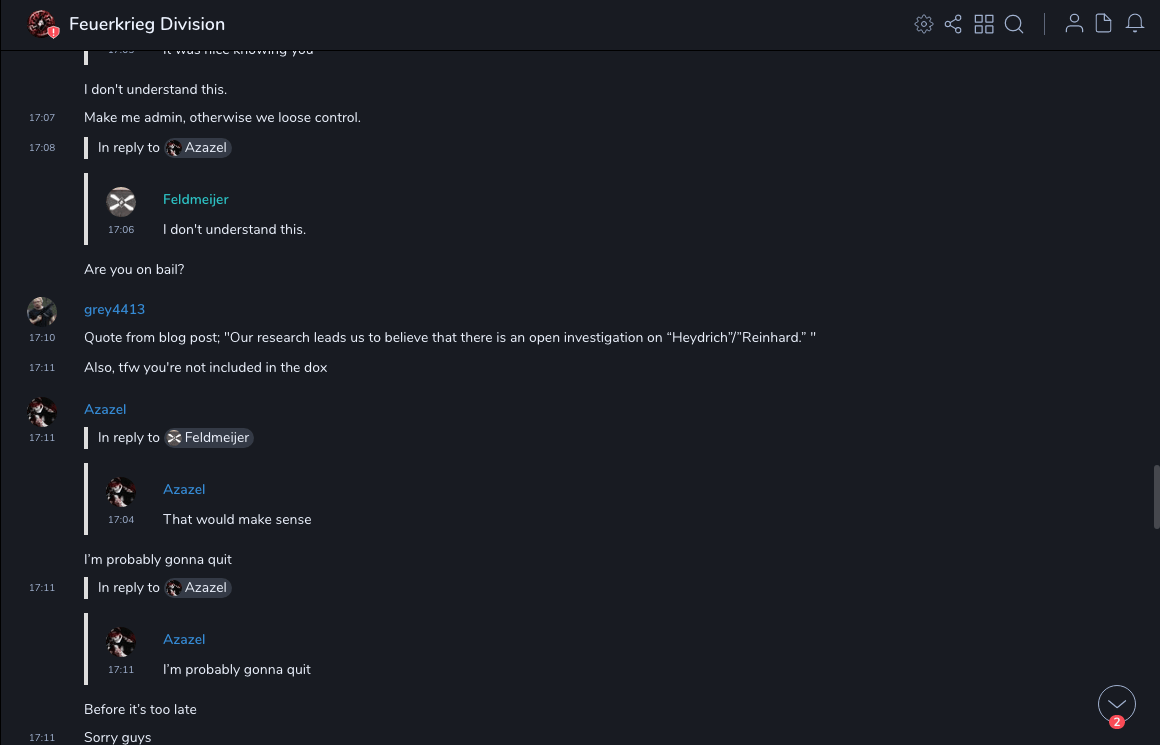Click the Feuerkrieg Division room avatar
Image resolution: width=1160 pixels, height=745 pixels.
[41, 24]
